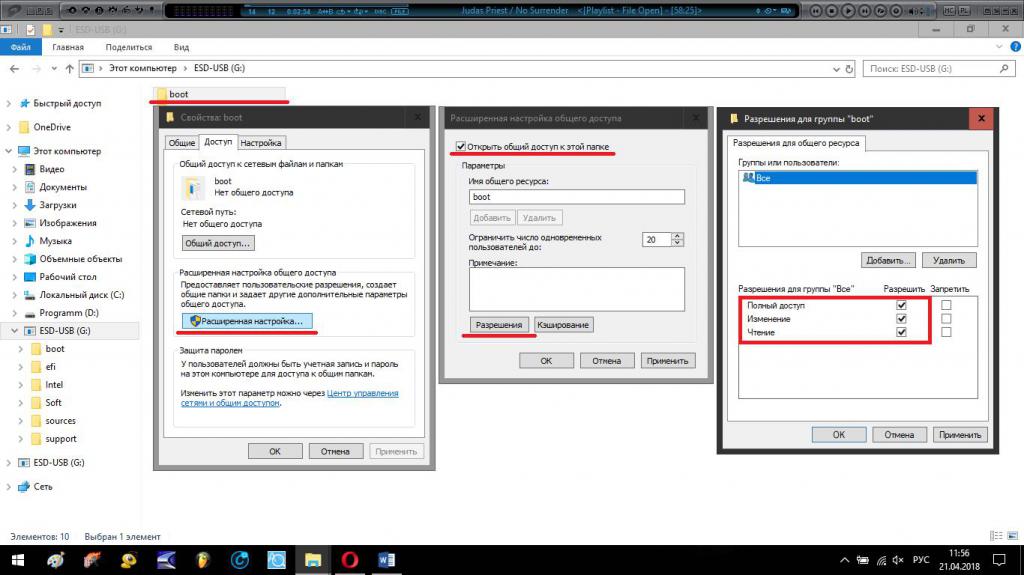Open Сеть in the navigation pane
The image size is (1024, 575).
pyautogui.click(x=43, y=487)
